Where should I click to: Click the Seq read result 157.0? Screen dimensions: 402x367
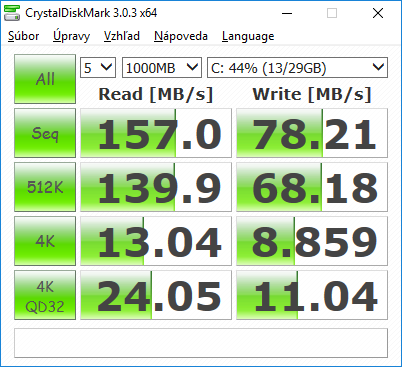pos(156,133)
